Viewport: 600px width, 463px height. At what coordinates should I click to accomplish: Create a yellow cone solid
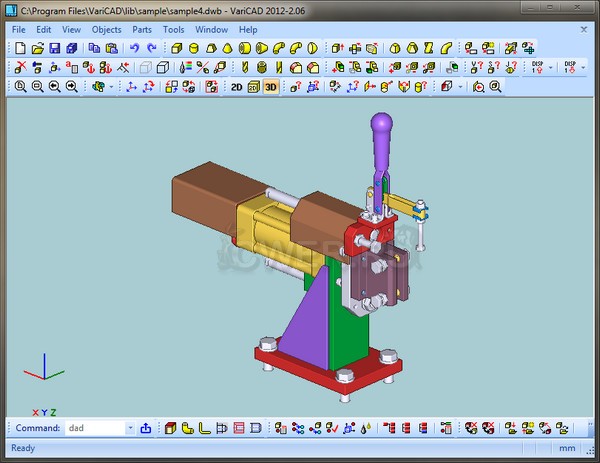point(226,48)
